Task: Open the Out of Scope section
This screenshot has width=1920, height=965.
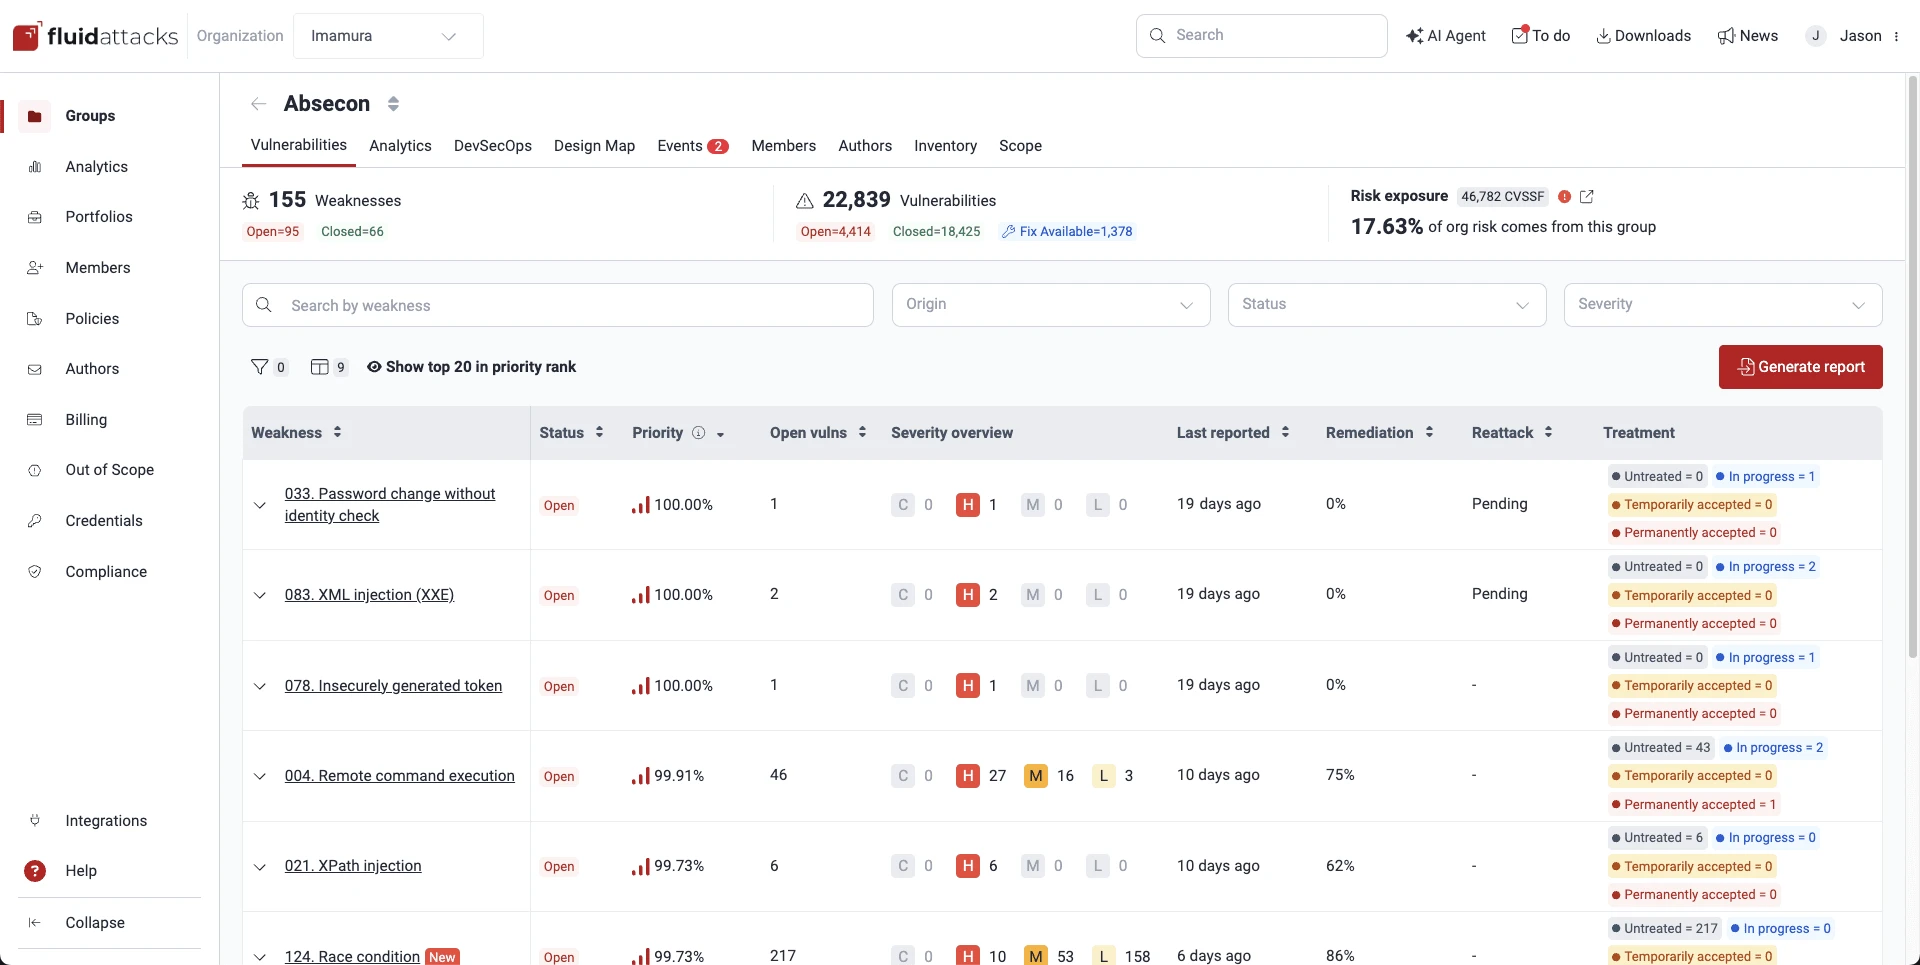Action: (x=110, y=469)
